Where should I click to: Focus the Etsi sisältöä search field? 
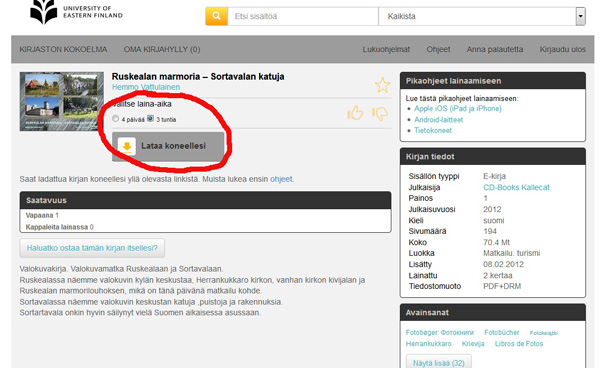(x=303, y=16)
